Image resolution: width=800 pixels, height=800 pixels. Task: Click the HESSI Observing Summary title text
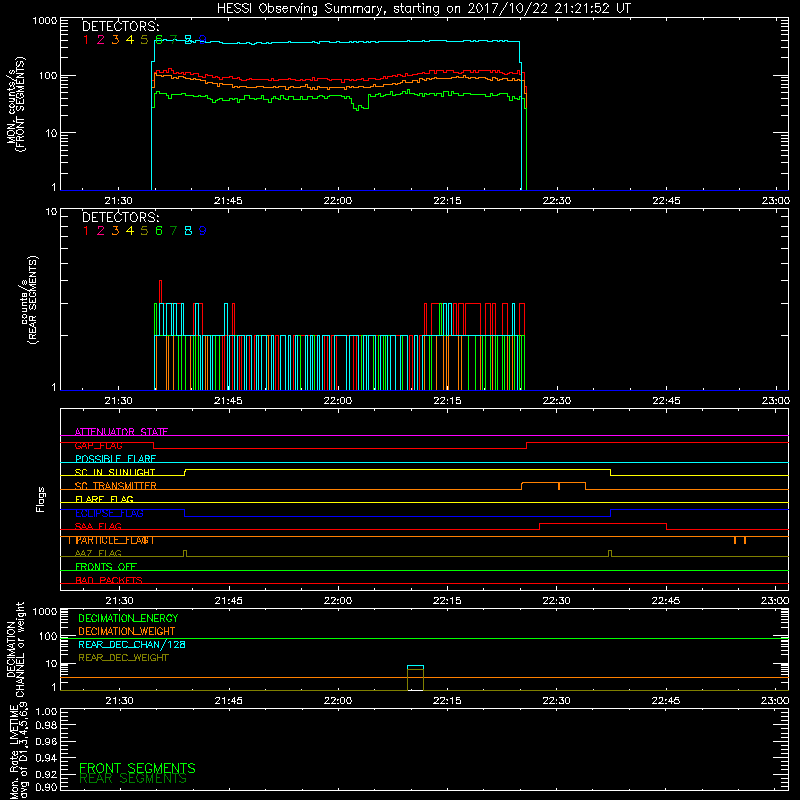pyautogui.click(x=423, y=8)
